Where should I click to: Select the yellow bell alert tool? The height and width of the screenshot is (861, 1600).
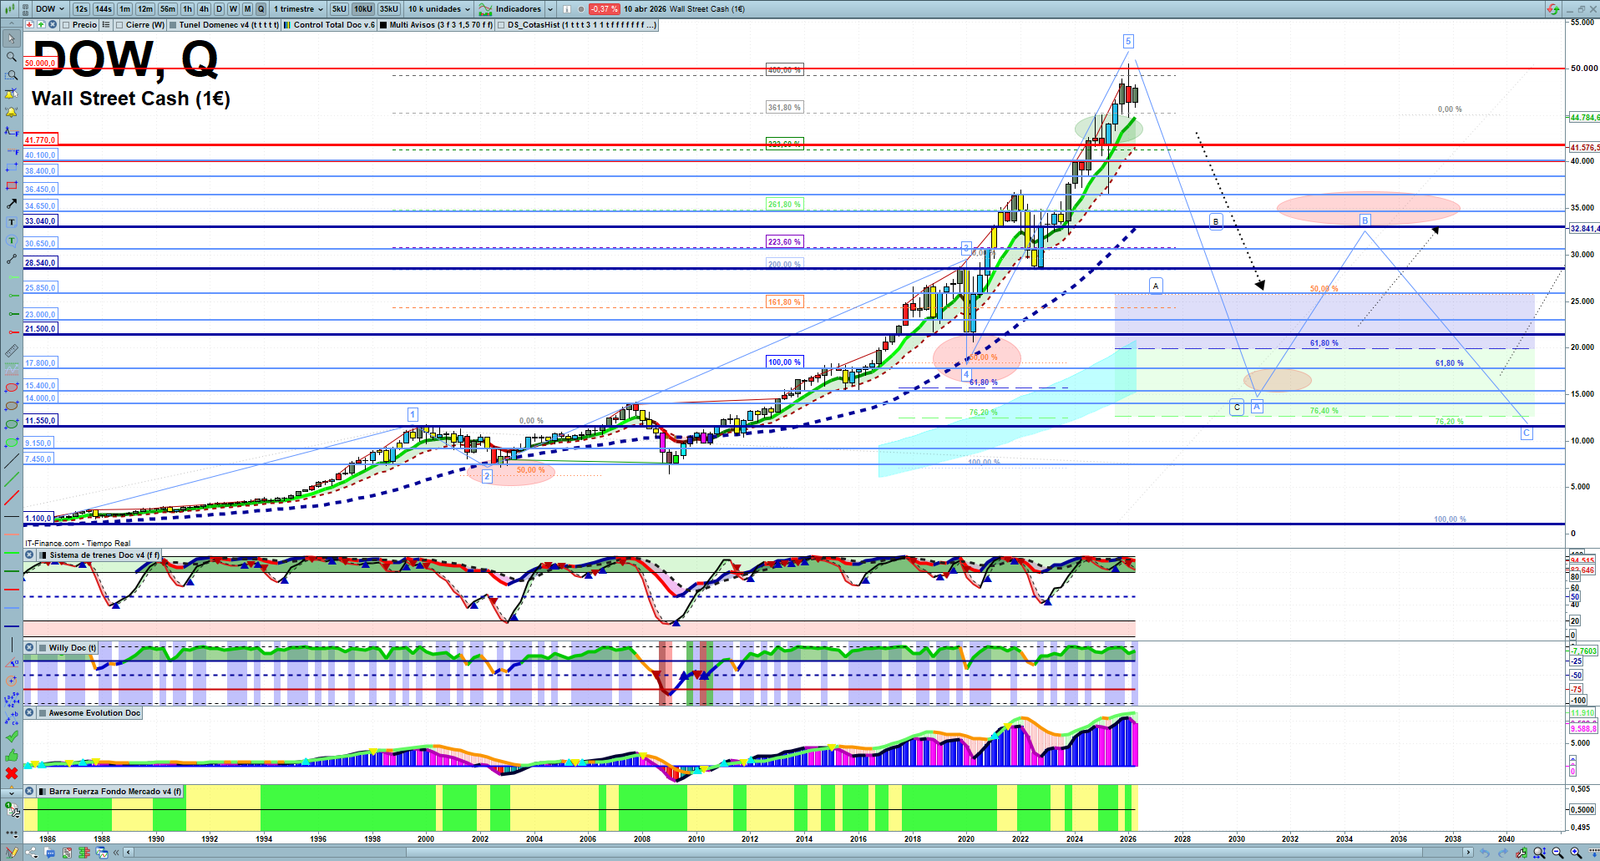11,112
